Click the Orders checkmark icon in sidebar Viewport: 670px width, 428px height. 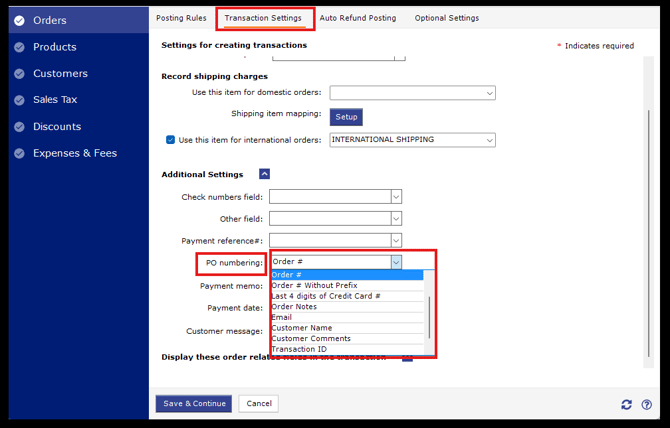[x=20, y=20]
